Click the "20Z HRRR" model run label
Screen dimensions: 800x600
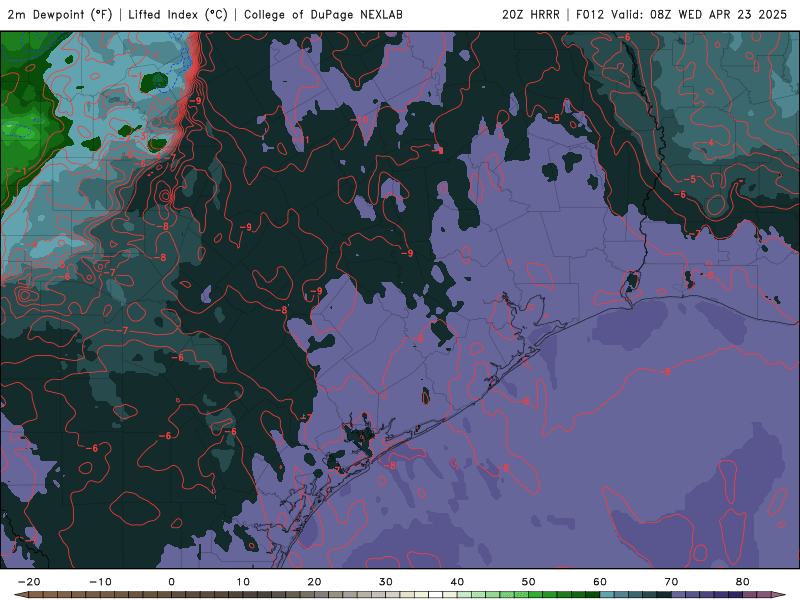531,15
